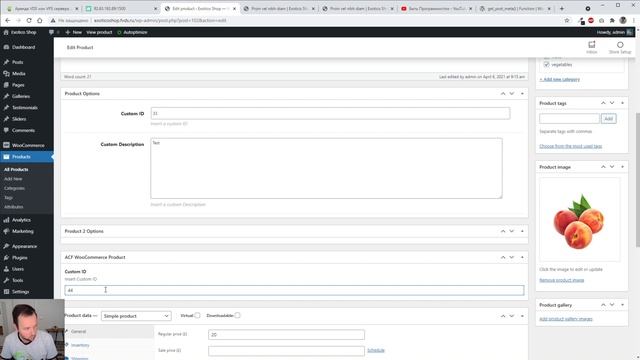This screenshot has width=640, height=360.
Task: Toggle the Product image panel
Action: point(622,167)
